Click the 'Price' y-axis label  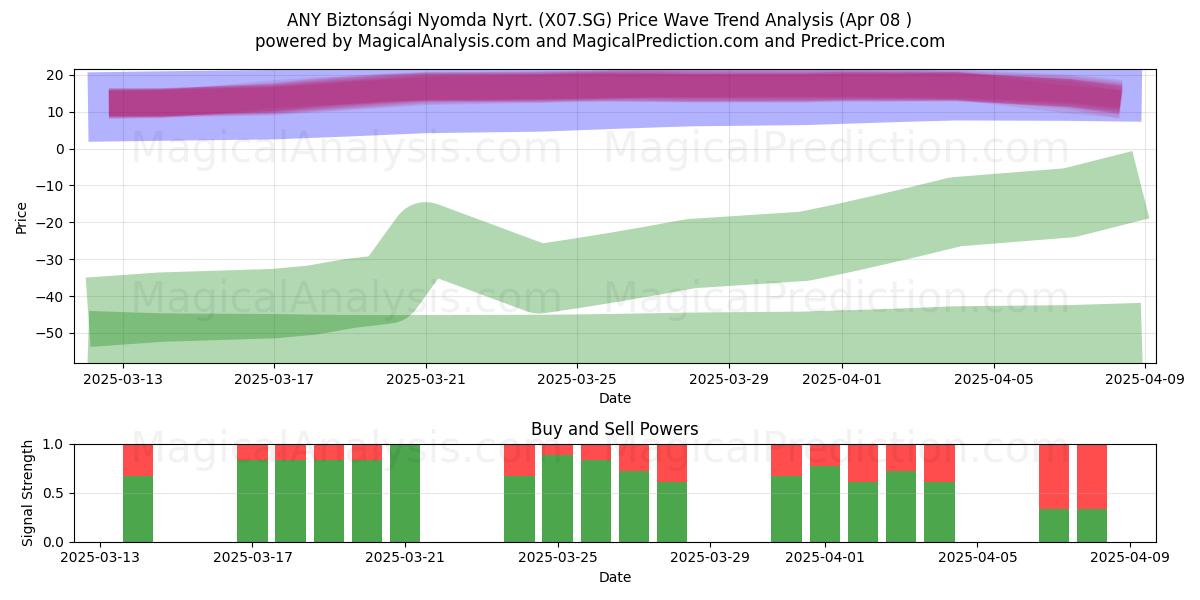tap(22, 217)
